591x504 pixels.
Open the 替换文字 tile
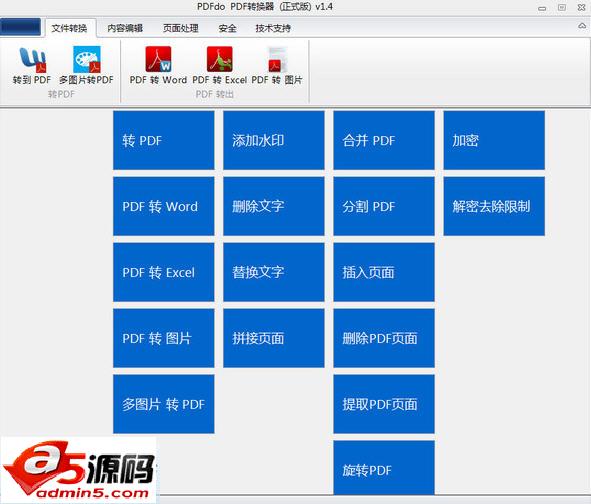[274, 272]
